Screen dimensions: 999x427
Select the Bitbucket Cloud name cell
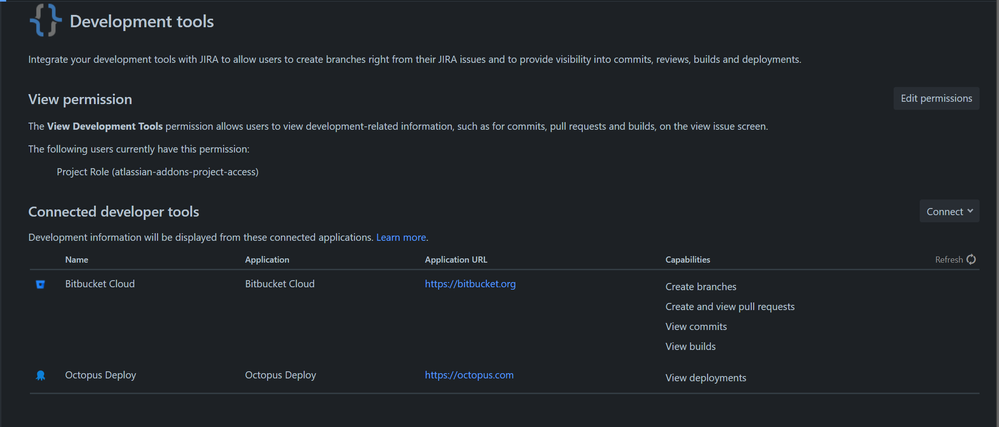pyautogui.click(x=99, y=284)
